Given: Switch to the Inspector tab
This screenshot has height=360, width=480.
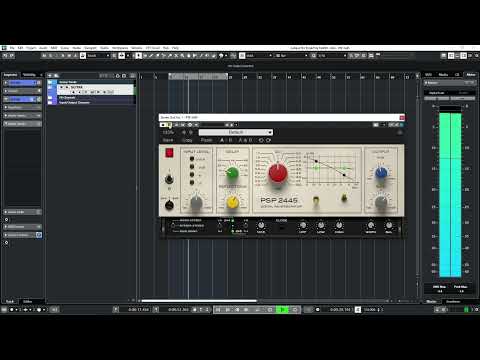Looking at the screenshot, I should click(10, 75).
